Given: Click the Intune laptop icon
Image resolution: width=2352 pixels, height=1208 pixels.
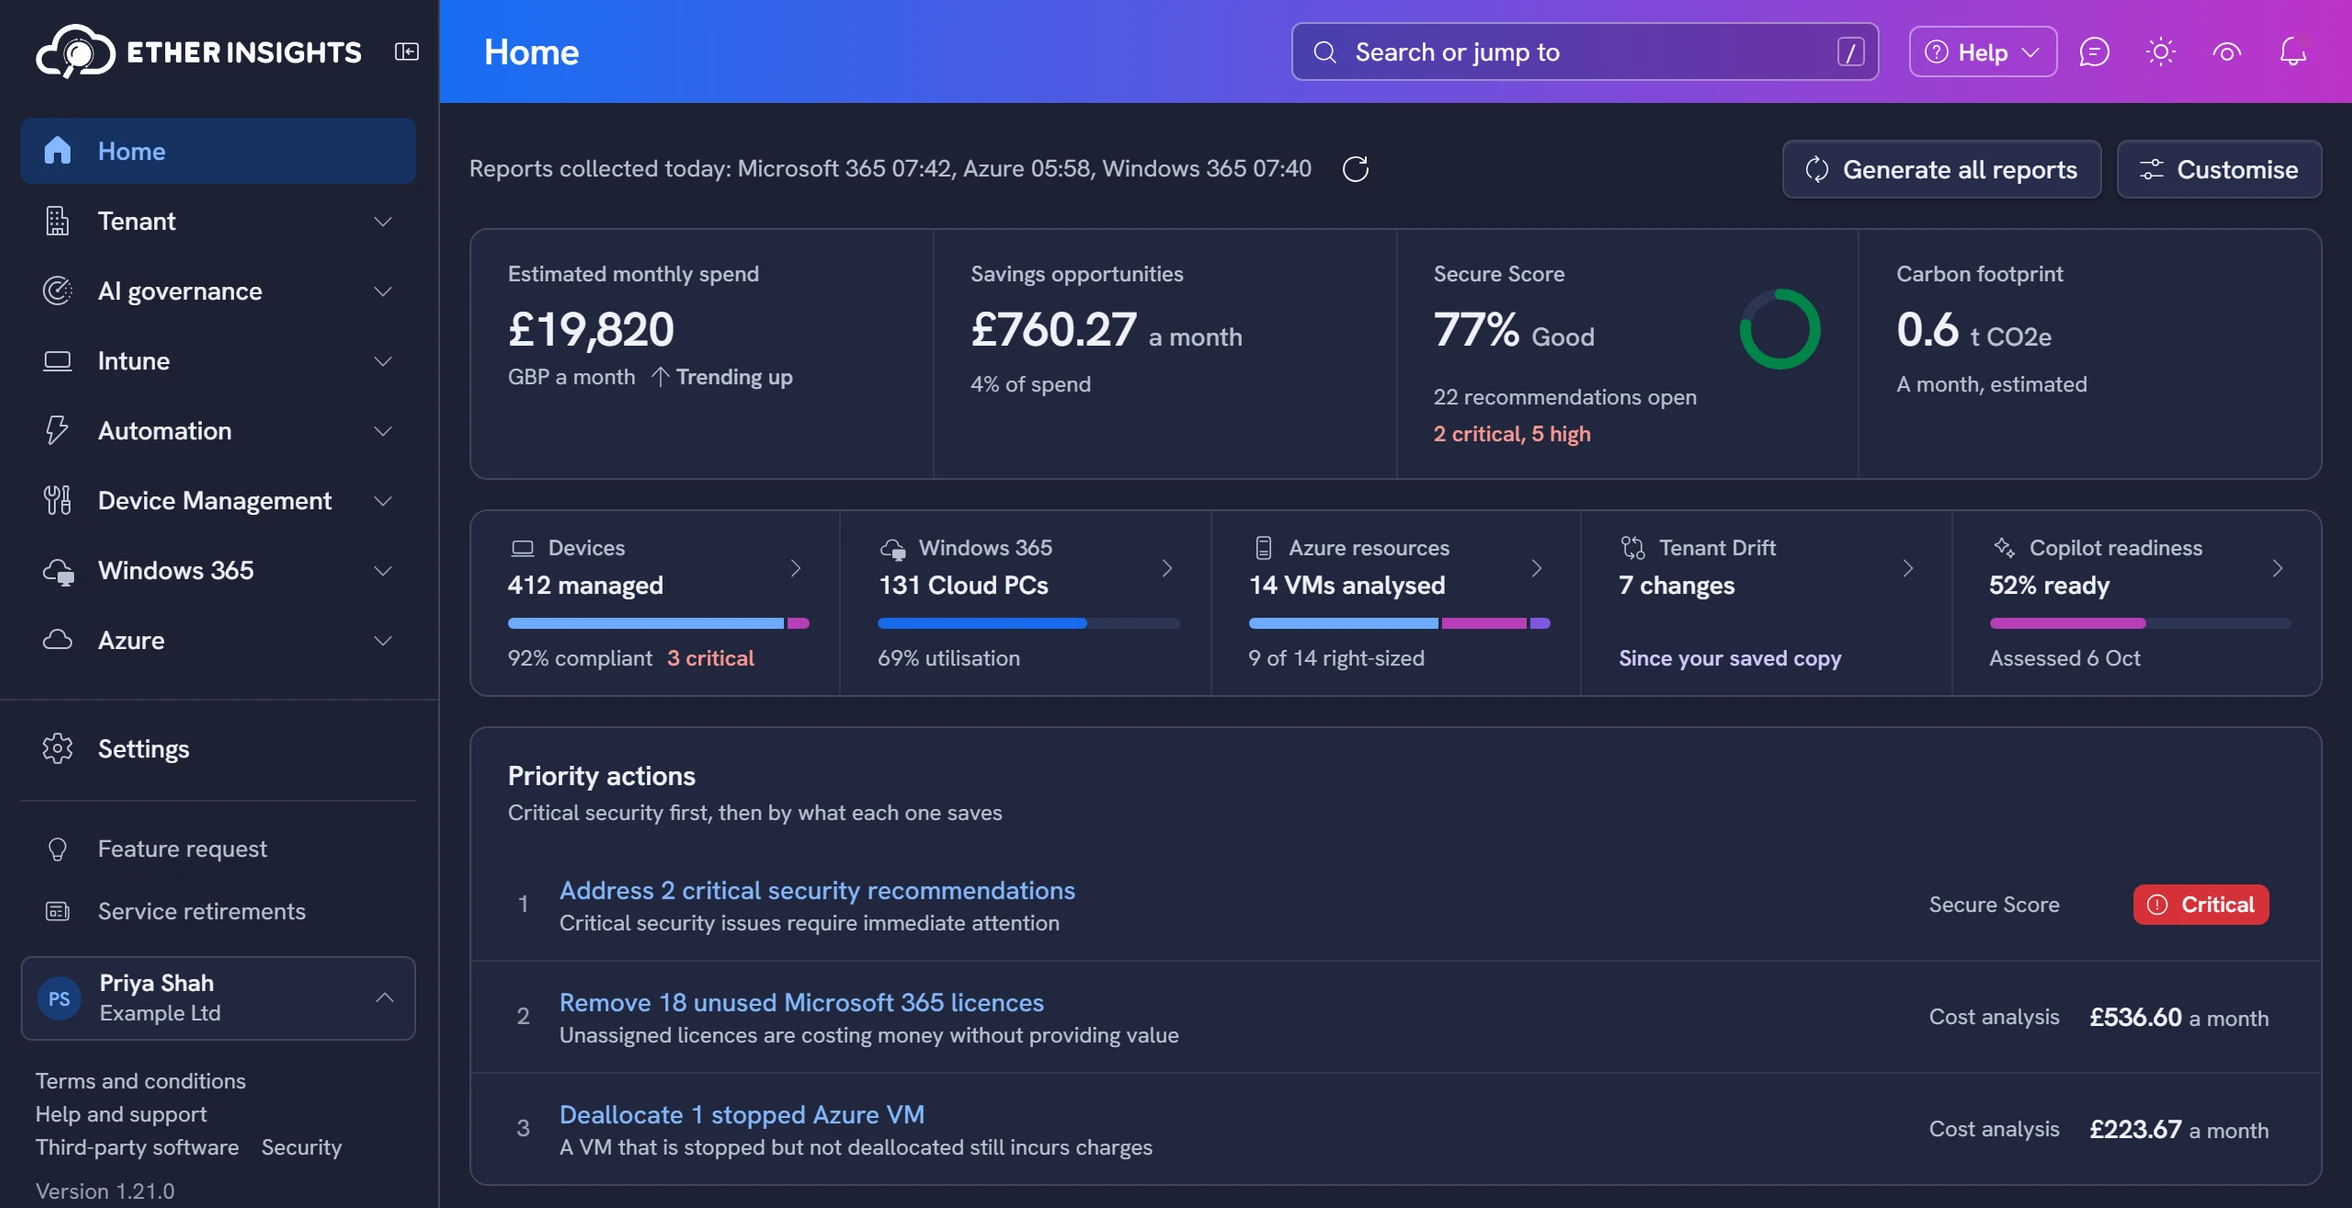Looking at the screenshot, I should [57, 360].
